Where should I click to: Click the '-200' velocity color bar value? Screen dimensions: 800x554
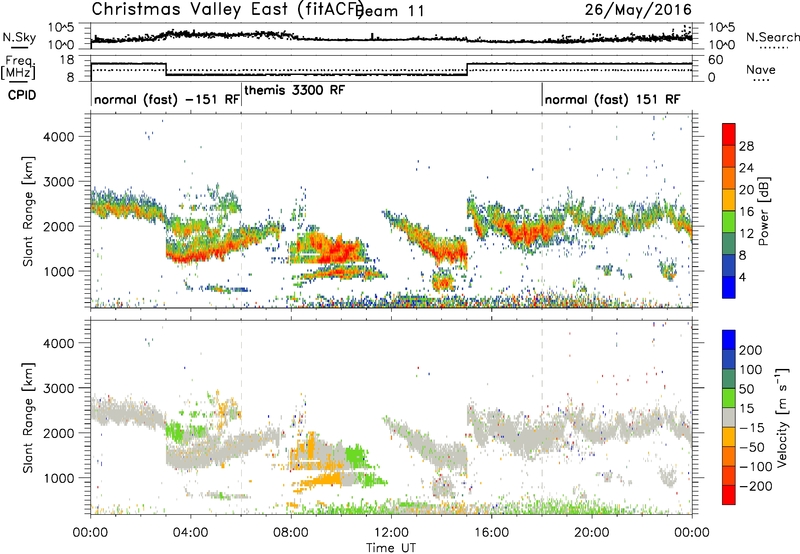756,486
